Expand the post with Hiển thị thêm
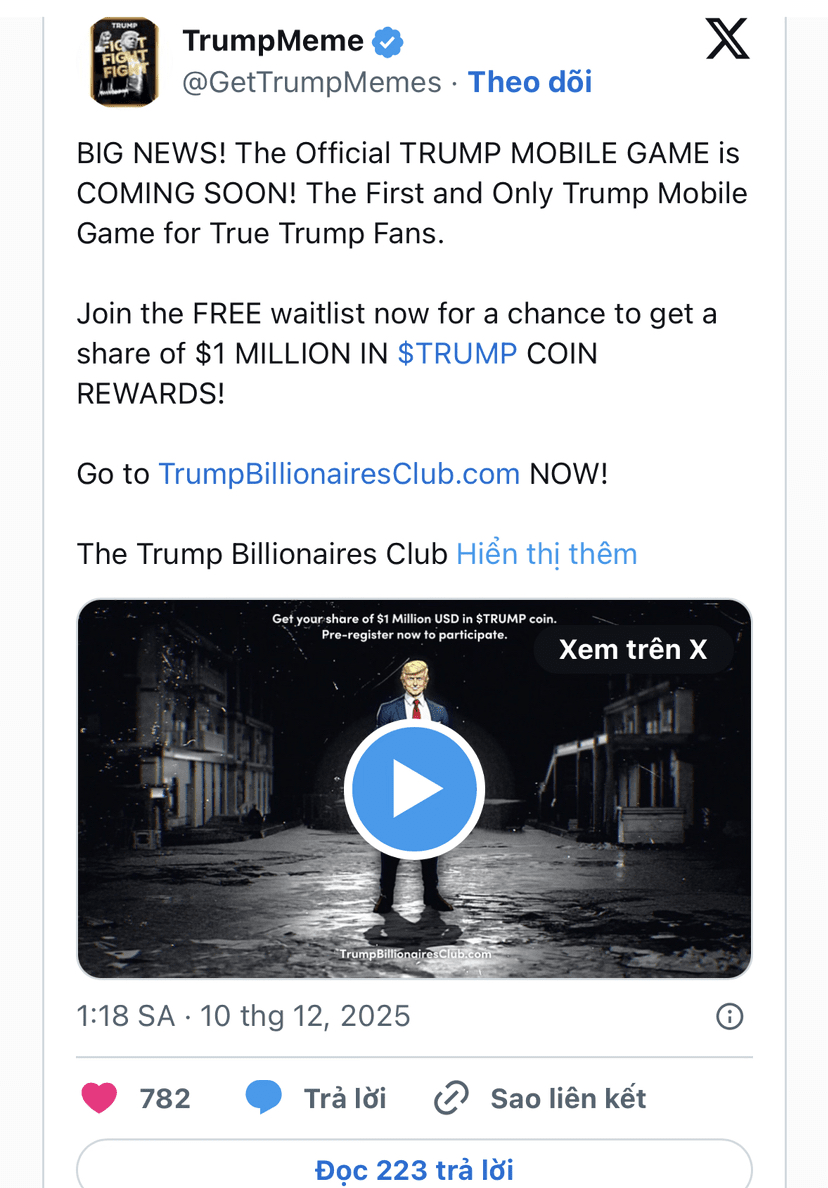Image resolution: width=828 pixels, height=1188 pixels. tap(546, 554)
